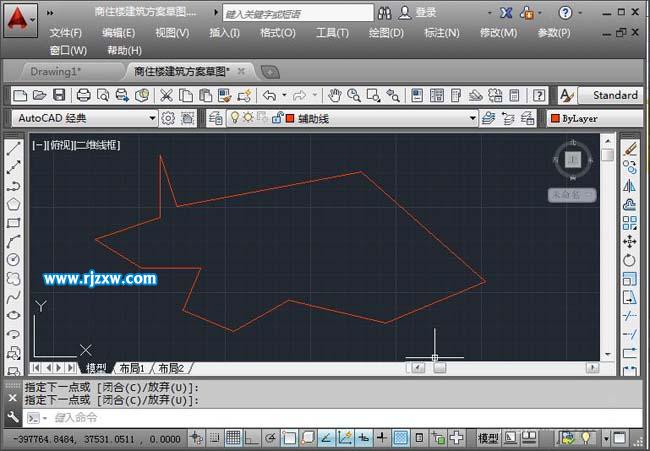Screen dimensions: 650x451
Task: Switch to the 布局1 layout tab
Action: click(x=132, y=368)
